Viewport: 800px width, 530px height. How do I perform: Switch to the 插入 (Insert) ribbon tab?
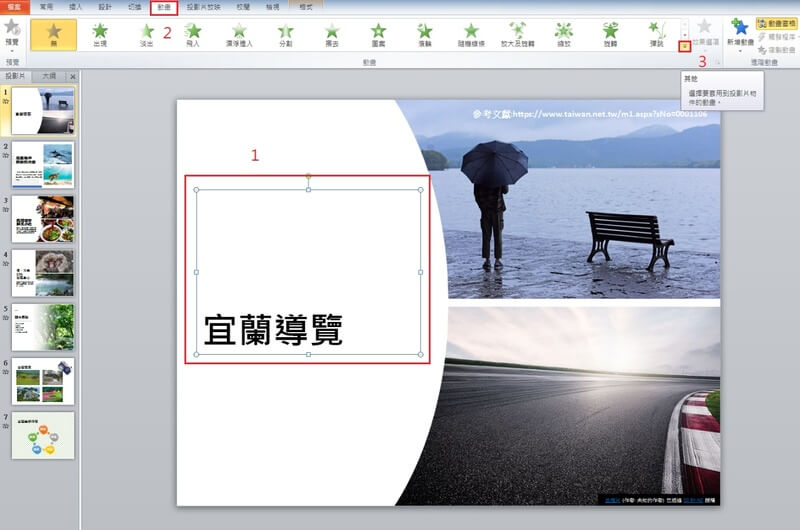(x=76, y=7)
